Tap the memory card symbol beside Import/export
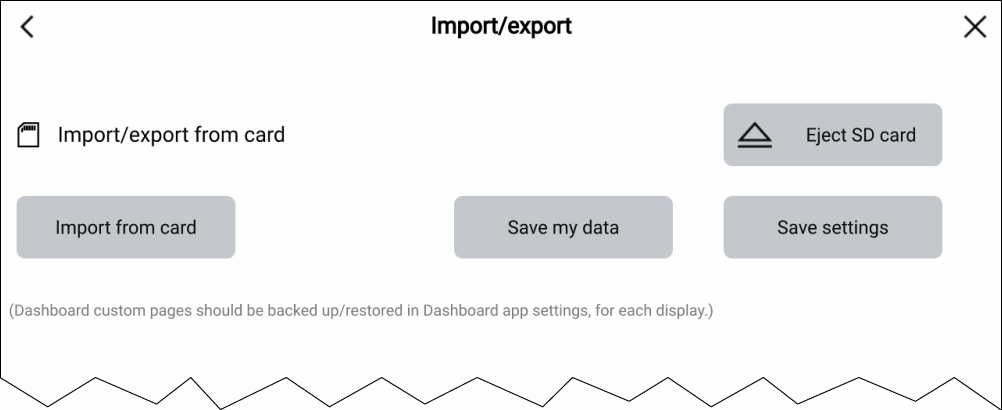Viewport: 1002px width, 410px height. (28, 135)
